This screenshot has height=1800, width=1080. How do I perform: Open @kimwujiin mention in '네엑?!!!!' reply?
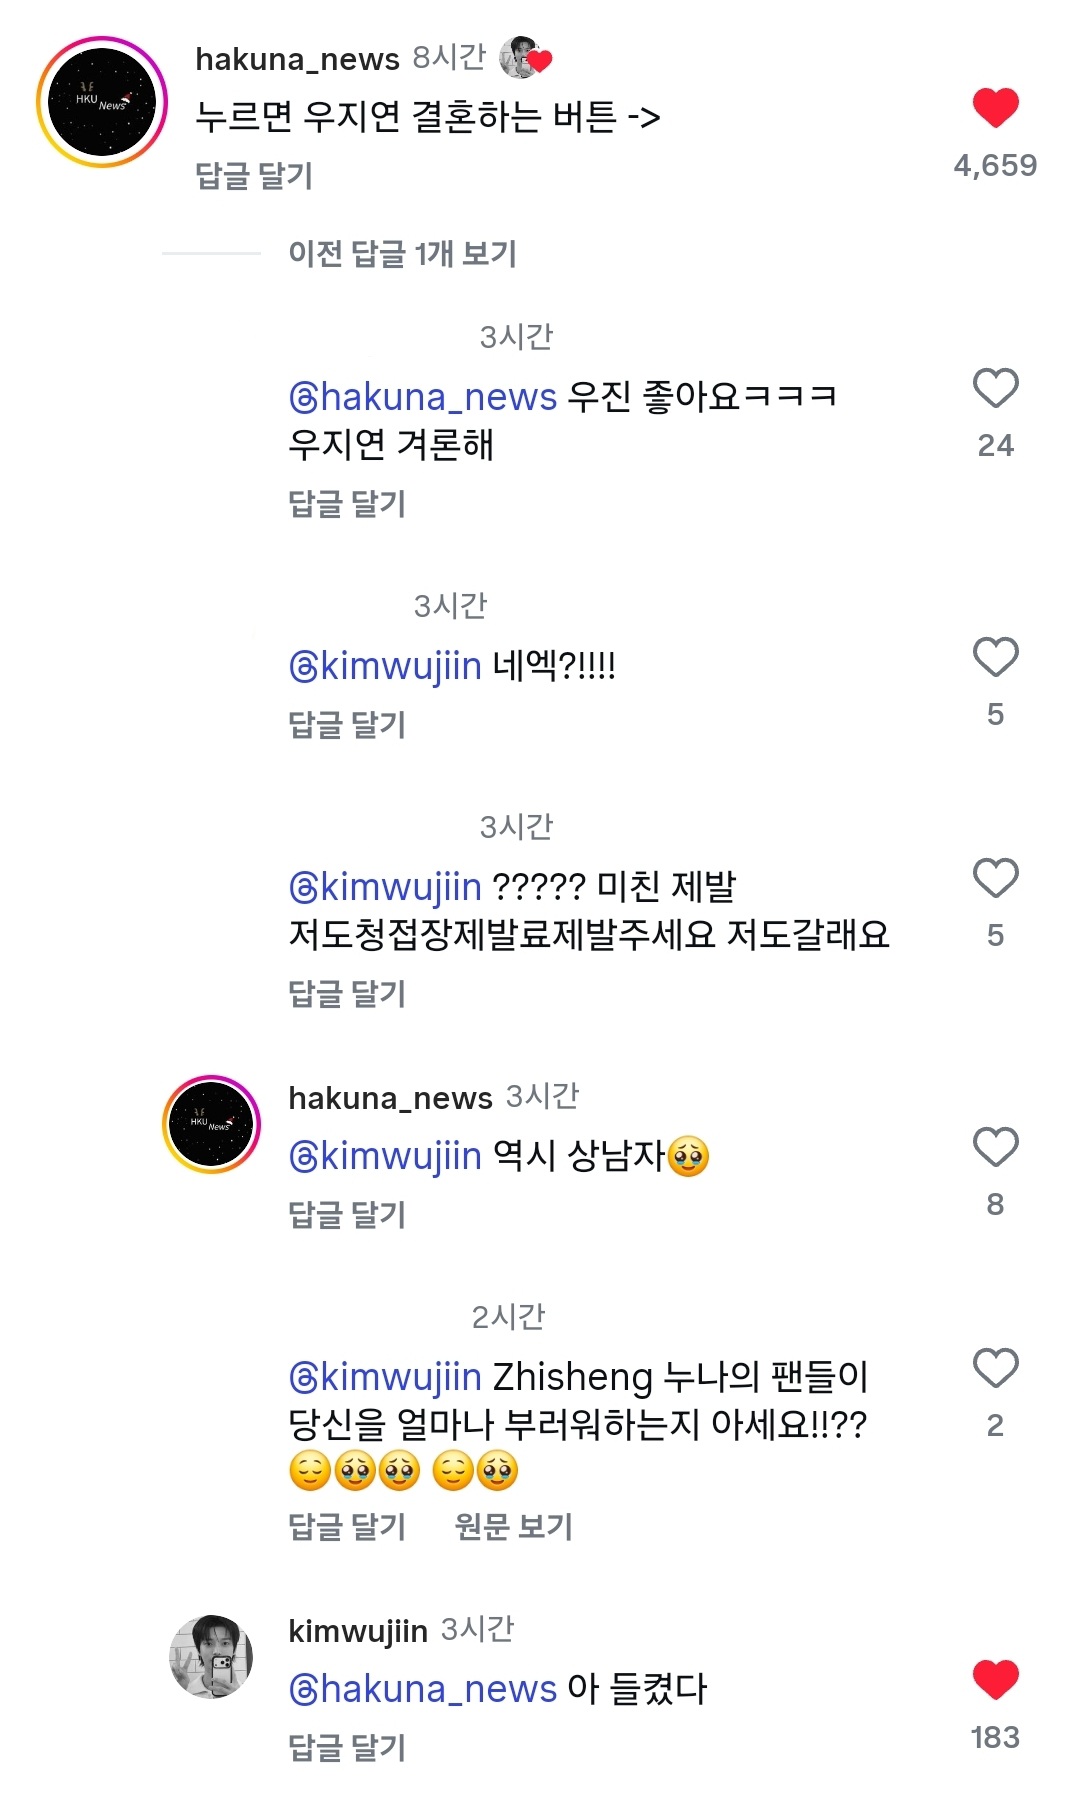tap(385, 666)
